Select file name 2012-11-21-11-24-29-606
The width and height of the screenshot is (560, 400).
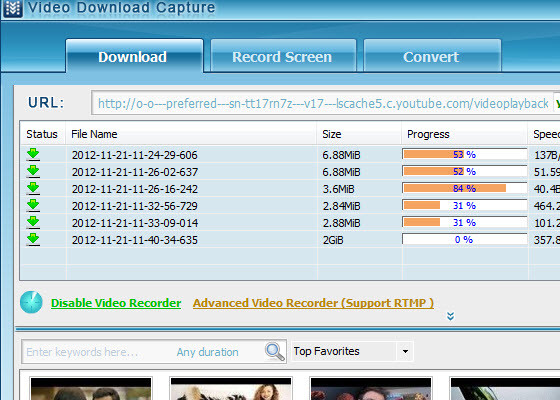click(135, 155)
